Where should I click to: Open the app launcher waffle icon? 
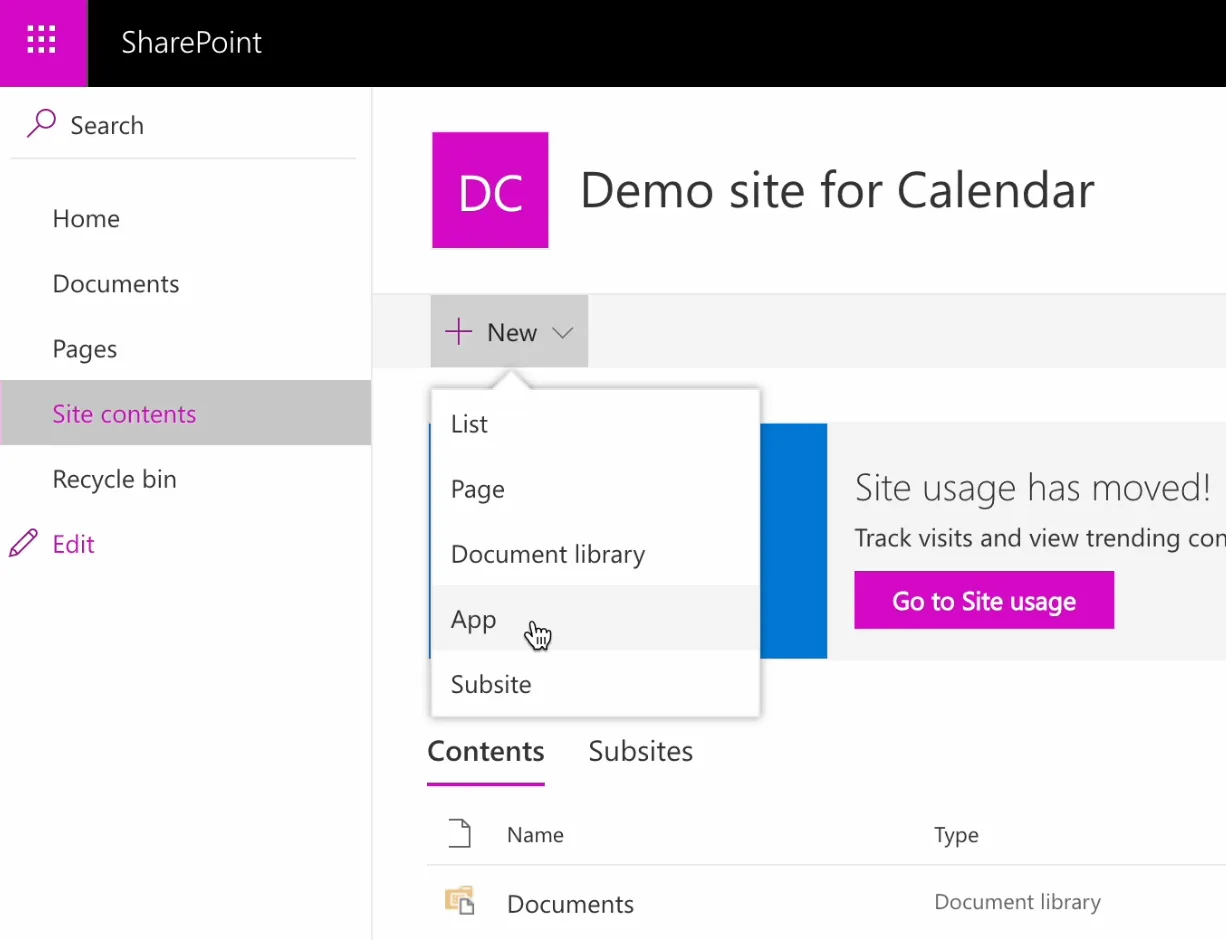[42, 42]
